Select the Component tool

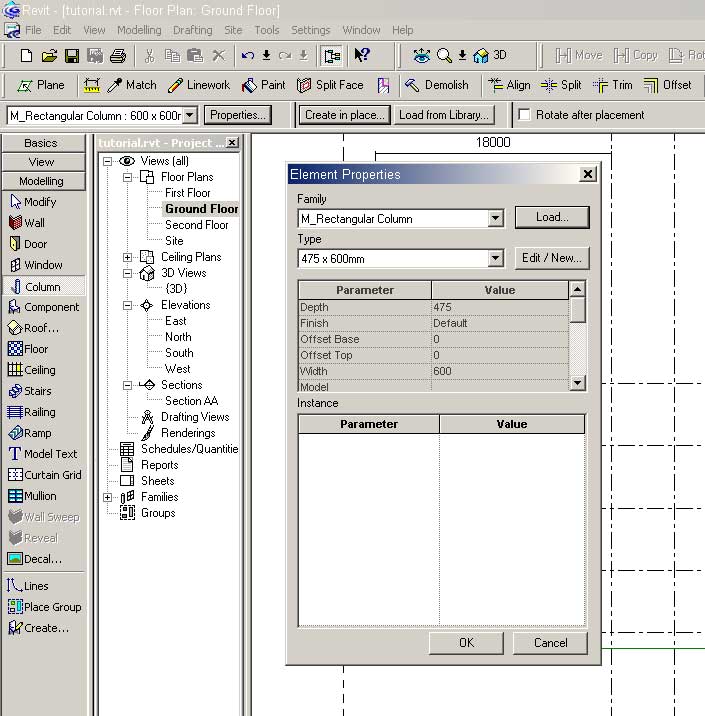43,307
